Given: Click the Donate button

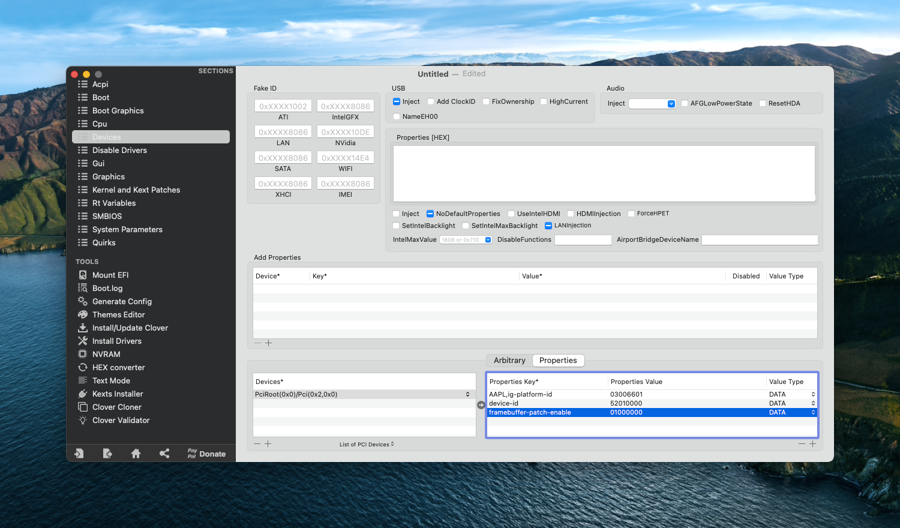Looking at the screenshot, I should pos(206,454).
